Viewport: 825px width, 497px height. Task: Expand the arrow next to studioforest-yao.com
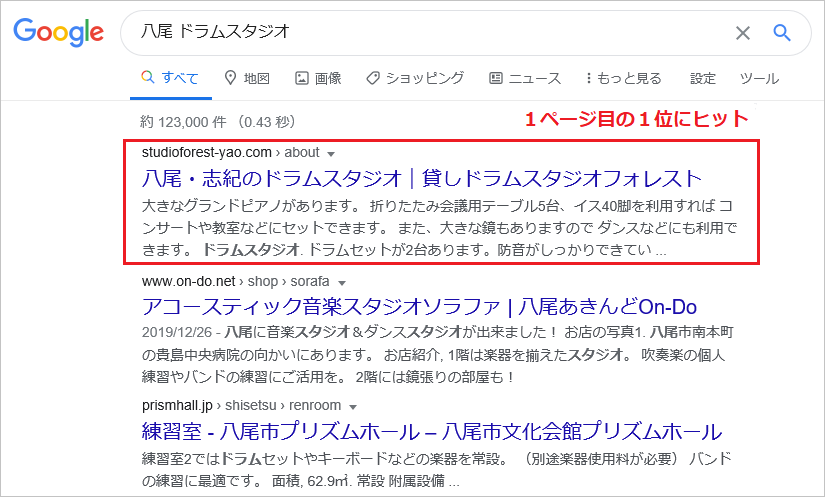[x=331, y=154]
